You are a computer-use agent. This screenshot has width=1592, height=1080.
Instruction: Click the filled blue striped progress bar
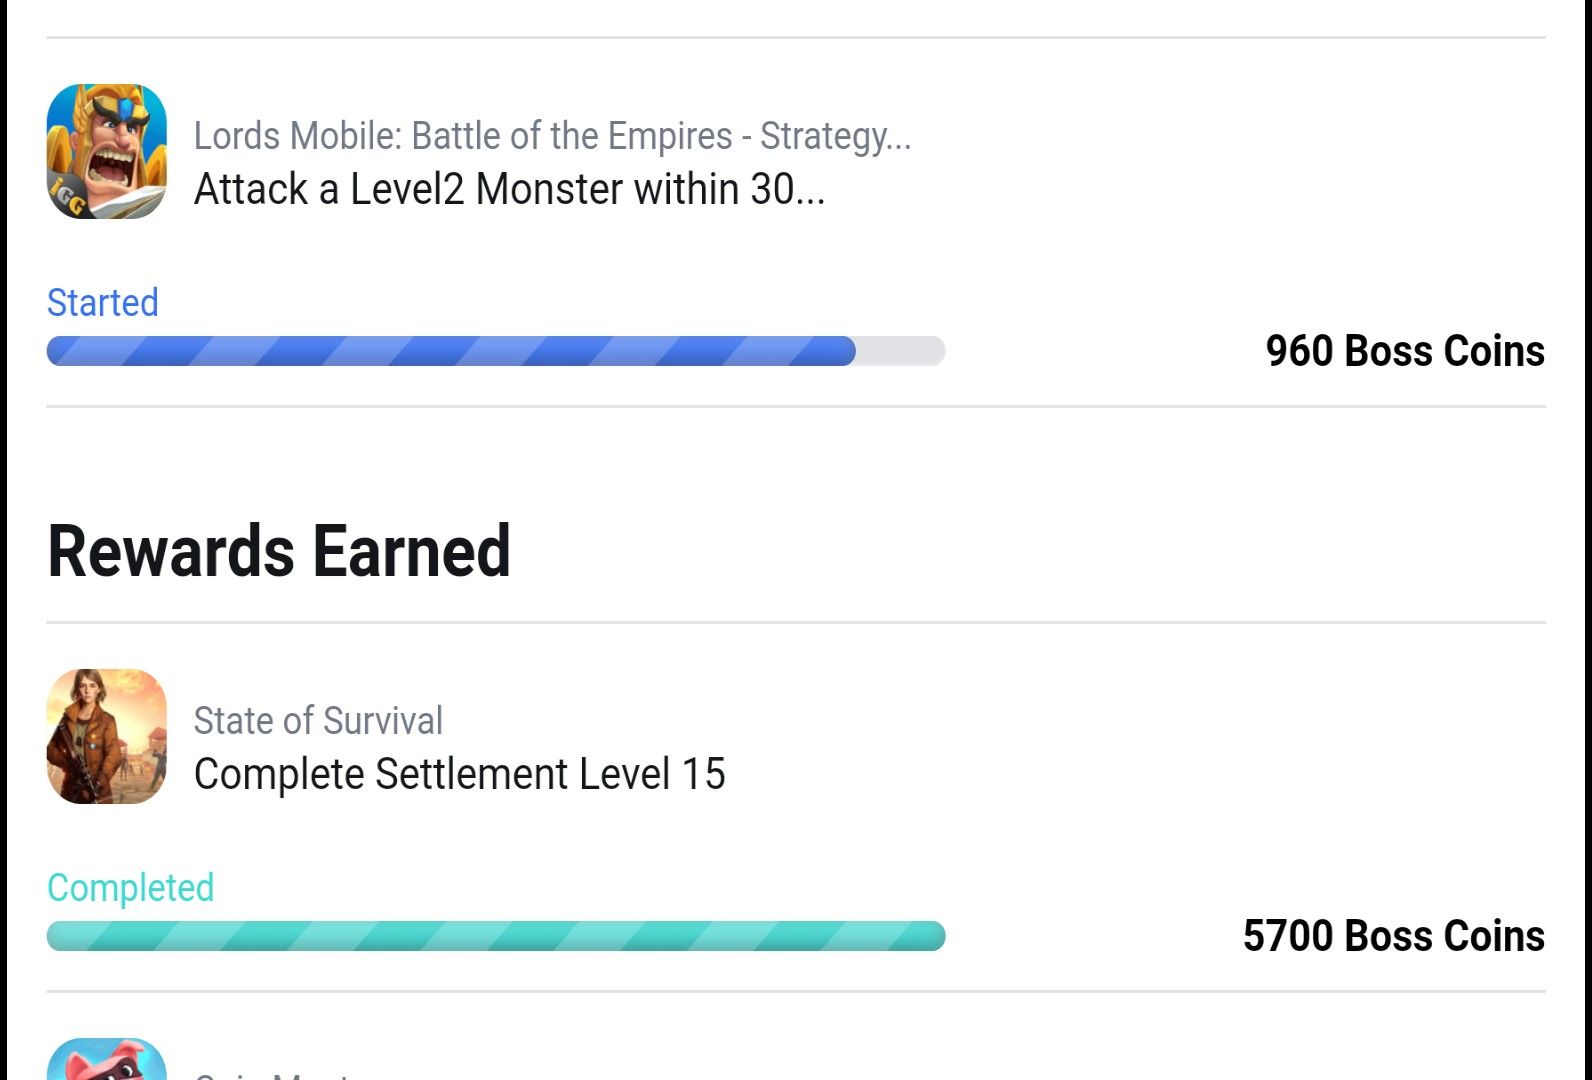[x=451, y=351]
